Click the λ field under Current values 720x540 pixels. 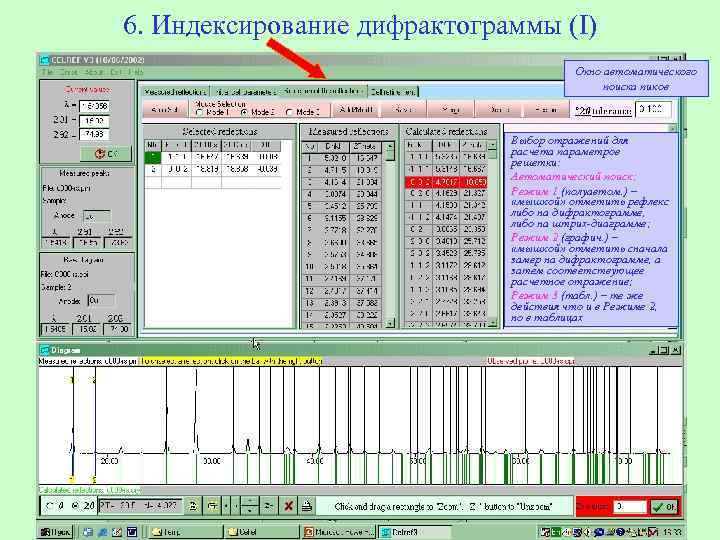pos(94,106)
